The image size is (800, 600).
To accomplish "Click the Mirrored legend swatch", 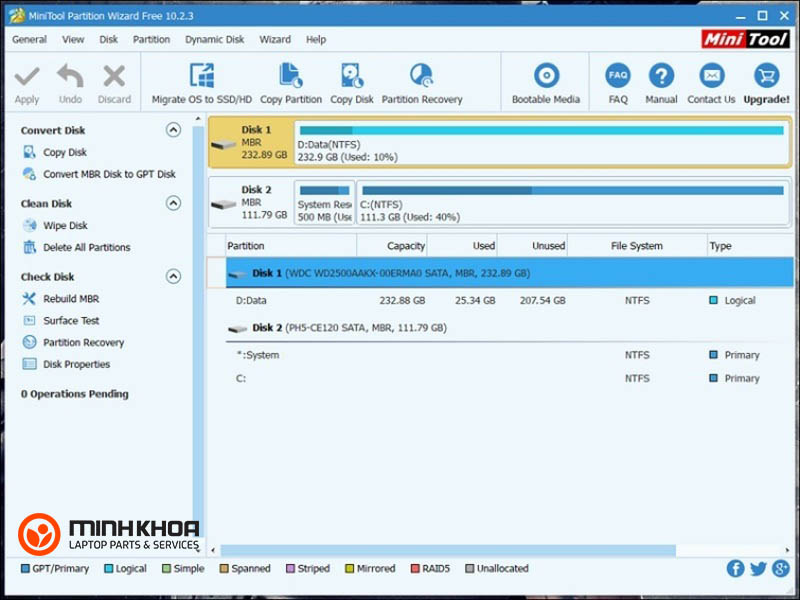I will (x=349, y=569).
